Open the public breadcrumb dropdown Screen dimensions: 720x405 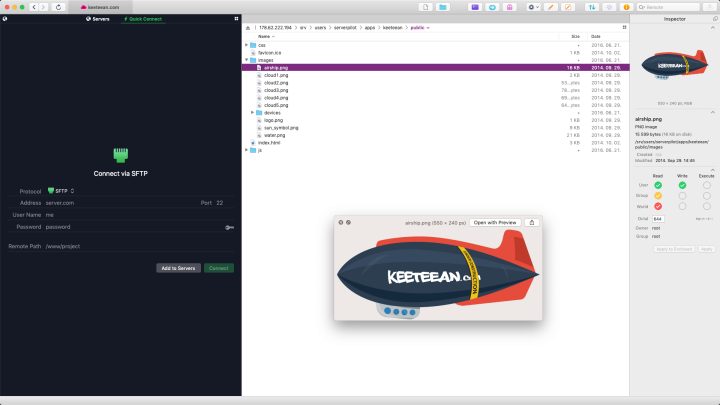[420, 28]
